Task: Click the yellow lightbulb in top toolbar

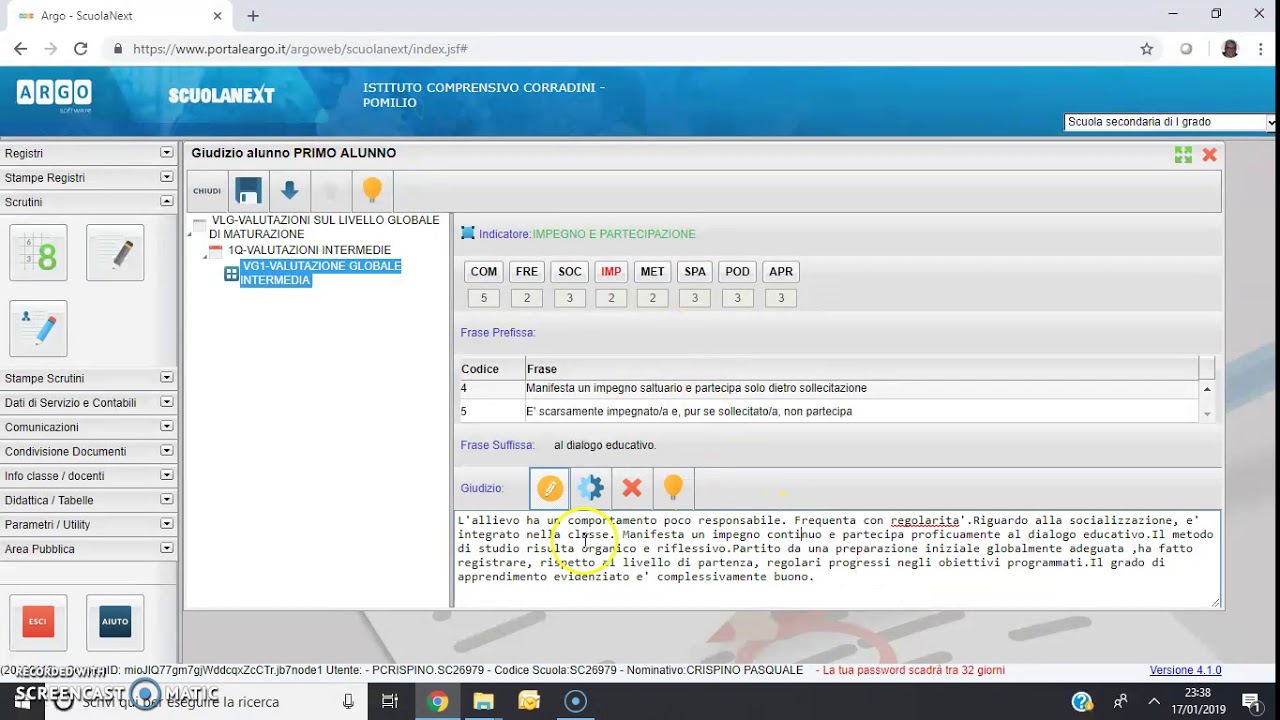Action: pos(372,190)
